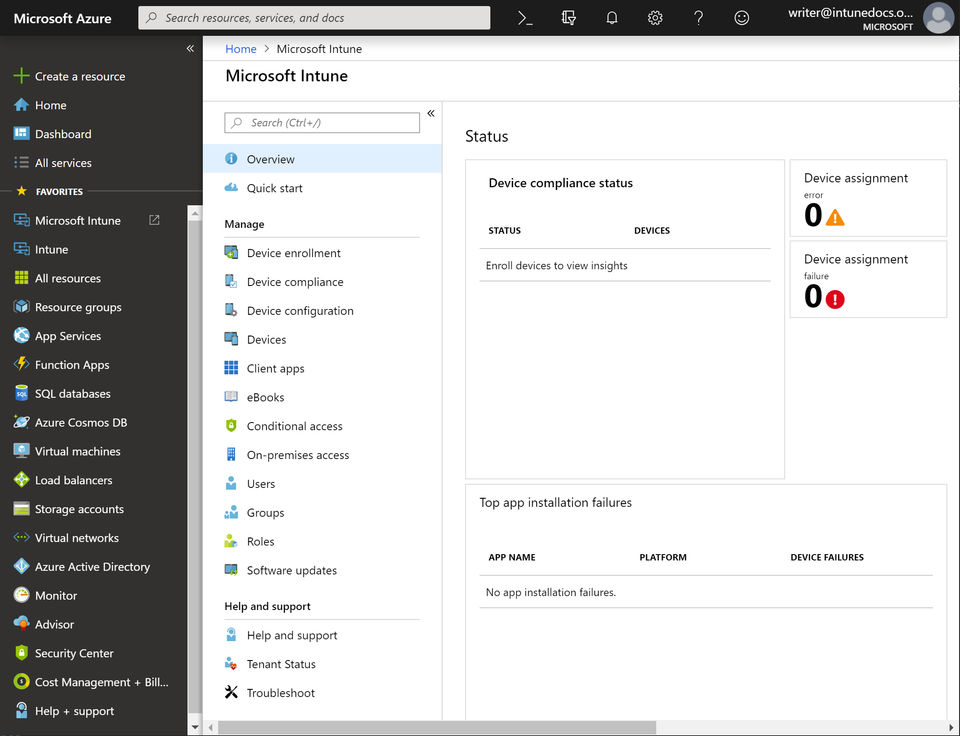Select Conditional access menu item
The height and width of the screenshot is (736, 960).
pos(294,426)
